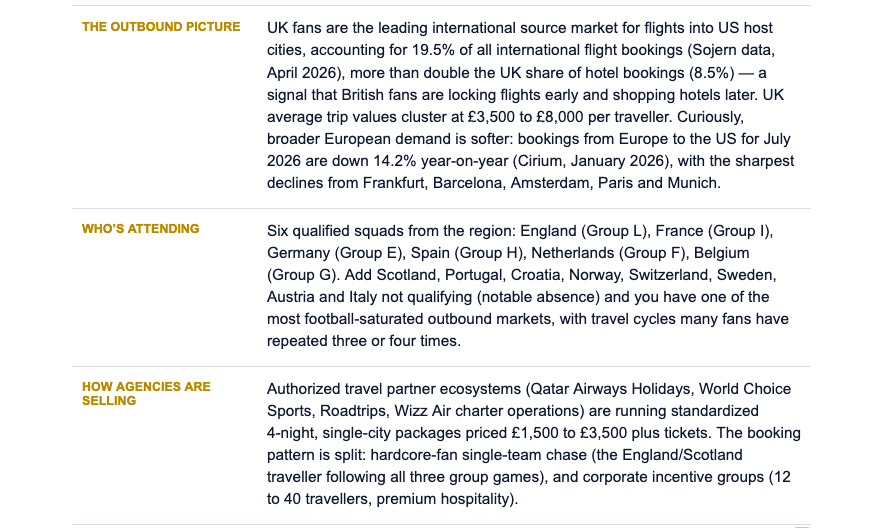Click "Netherlands (Group F)" text
This screenshot has height=528, width=891.
tap(608, 253)
